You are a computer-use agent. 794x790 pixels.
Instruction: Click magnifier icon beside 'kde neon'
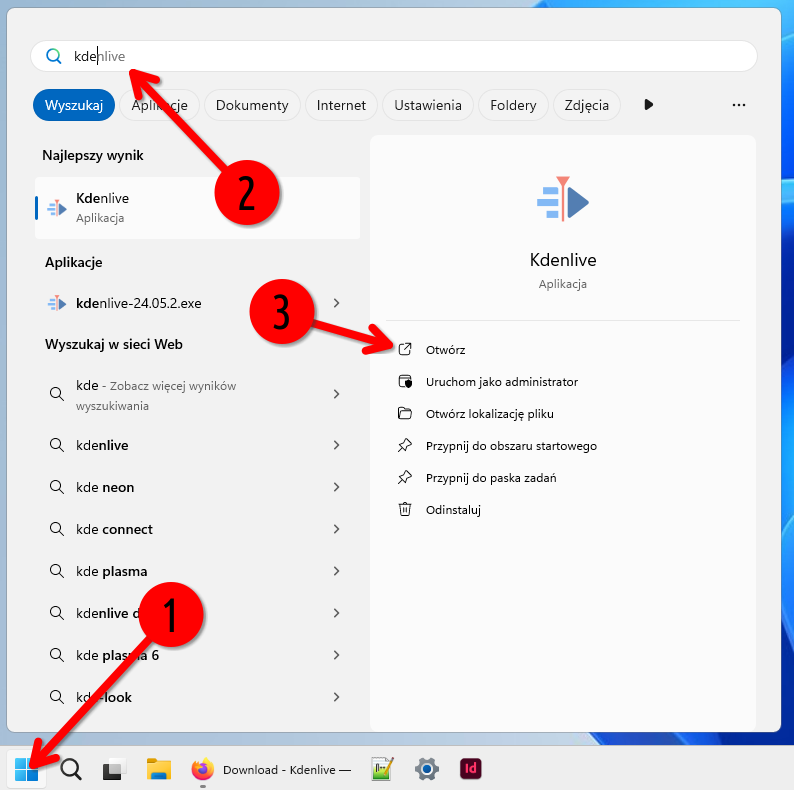[x=57, y=487]
